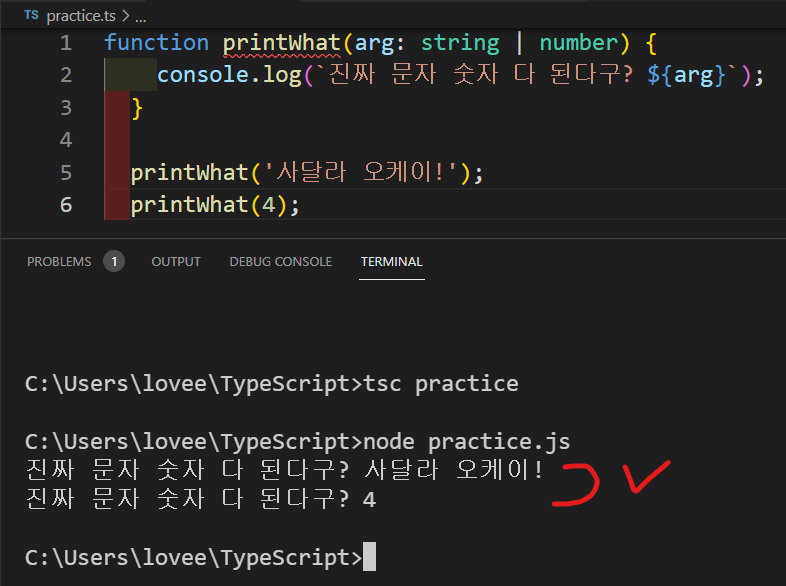Click line number 6 in the gutter
Screen dimensions: 786x586
[x=66, y=205]
